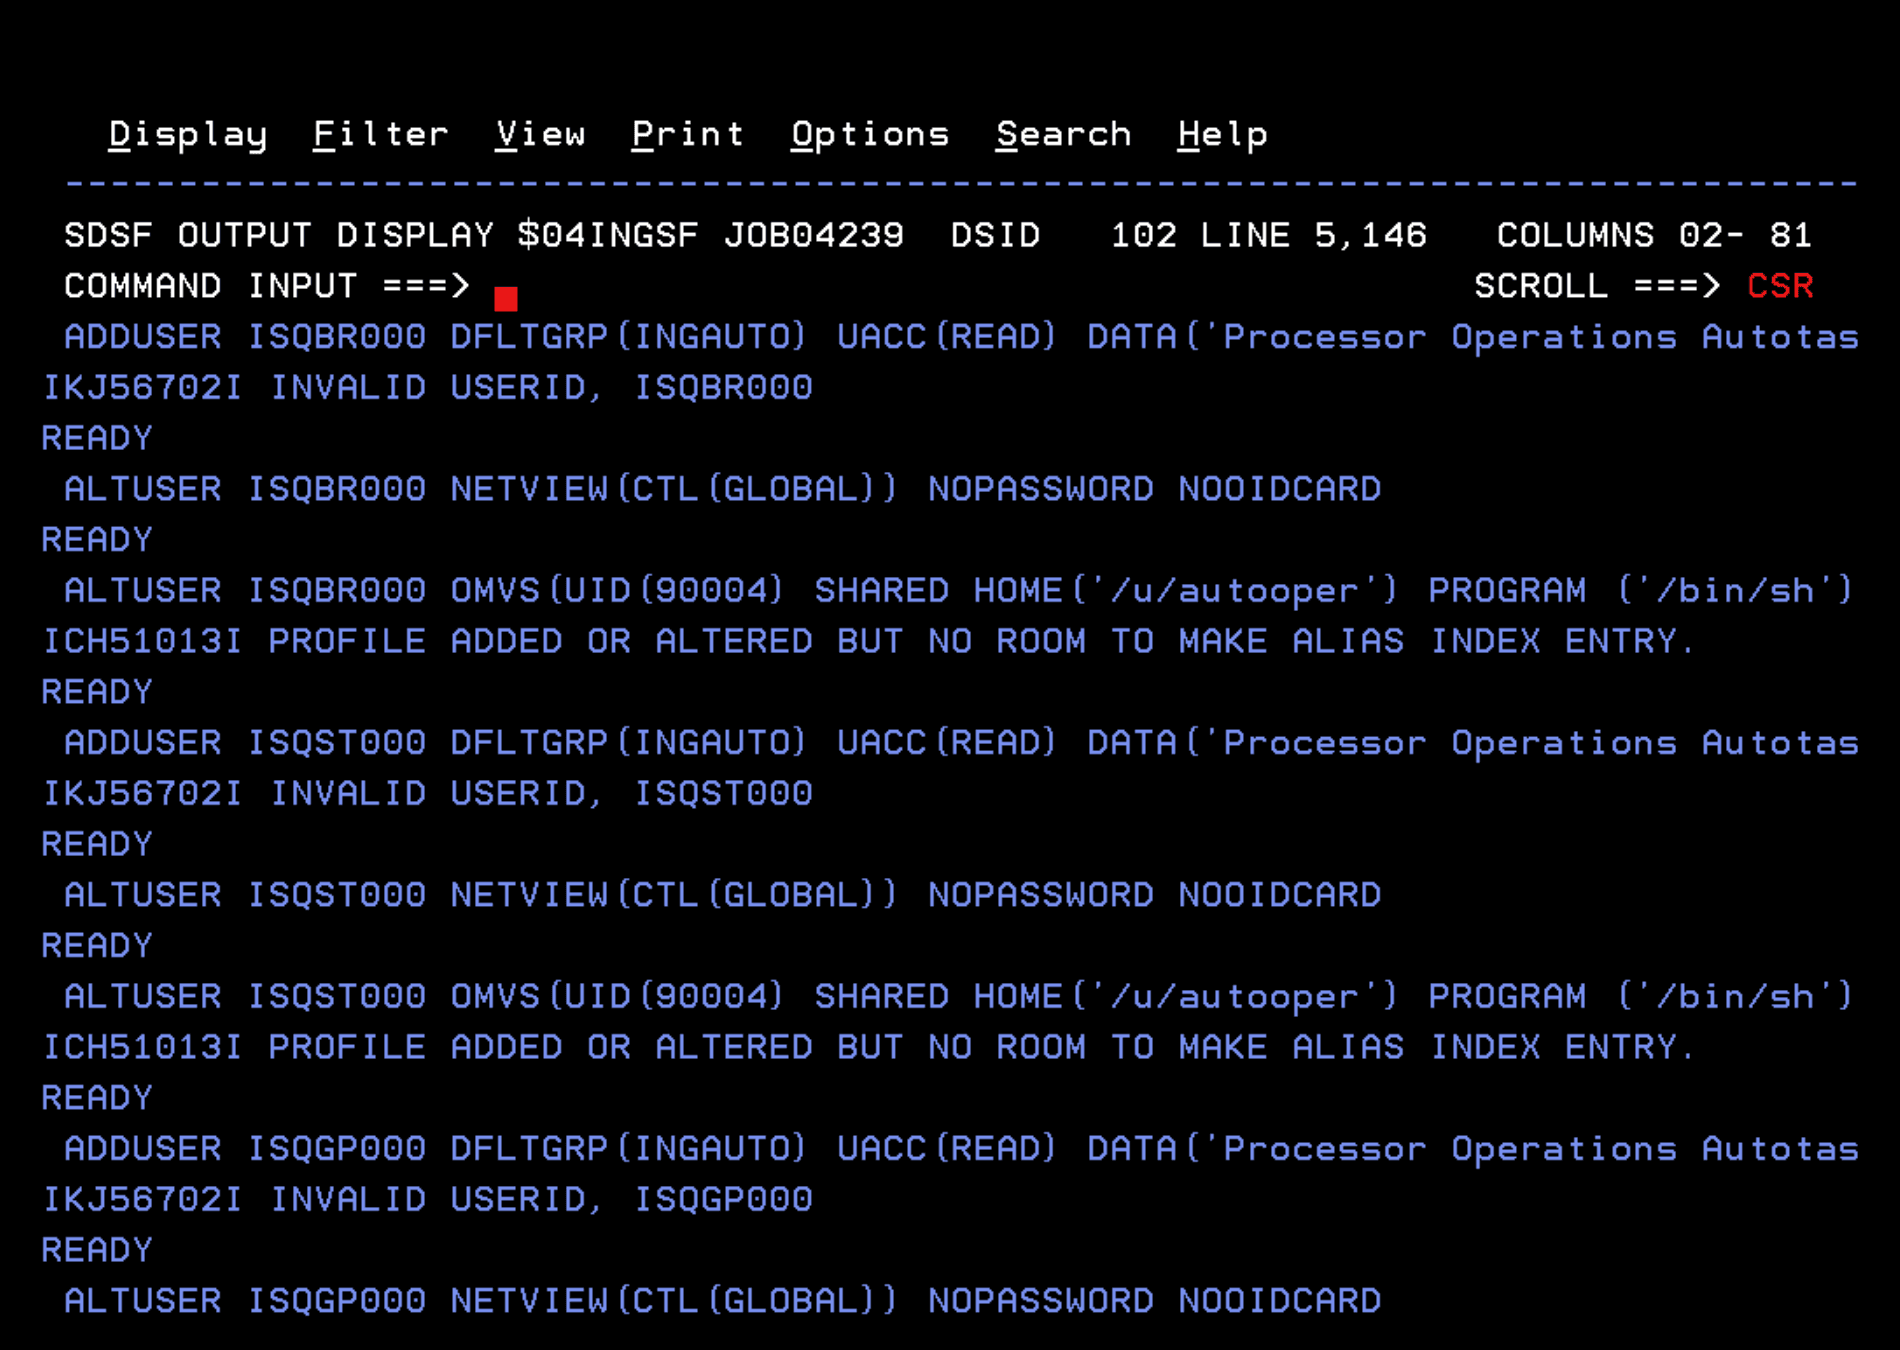Viewport: 1900px width, 1350px height.
Task: Click the first ADDUSER ISQBR000 command line
Action: [x=960, y=337]
